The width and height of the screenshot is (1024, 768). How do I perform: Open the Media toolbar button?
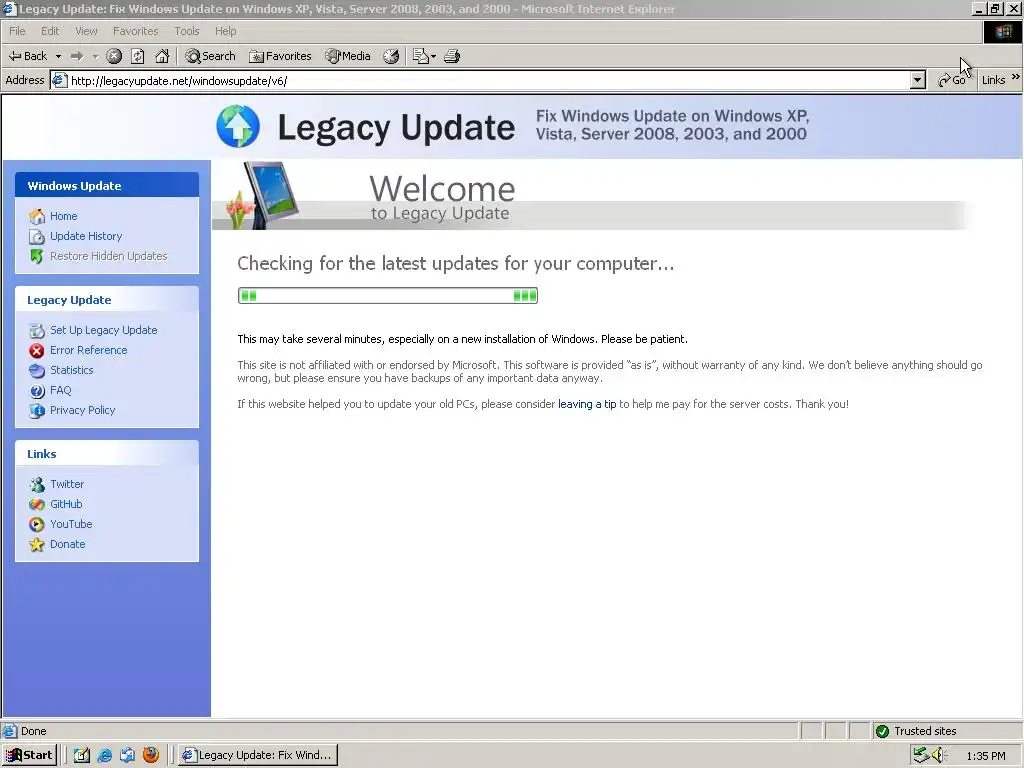348,56
